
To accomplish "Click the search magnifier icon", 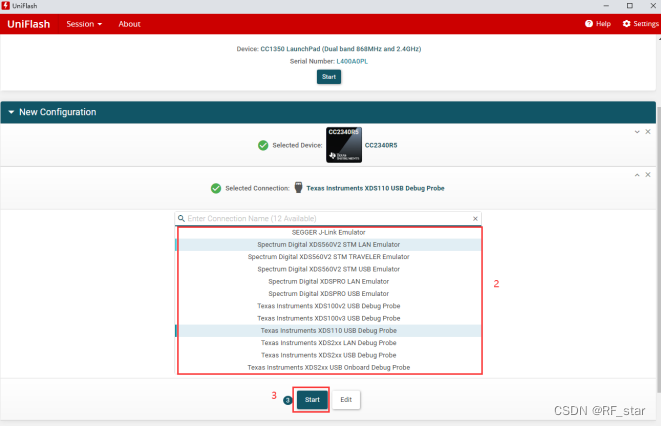I will (x=181, y=218).
